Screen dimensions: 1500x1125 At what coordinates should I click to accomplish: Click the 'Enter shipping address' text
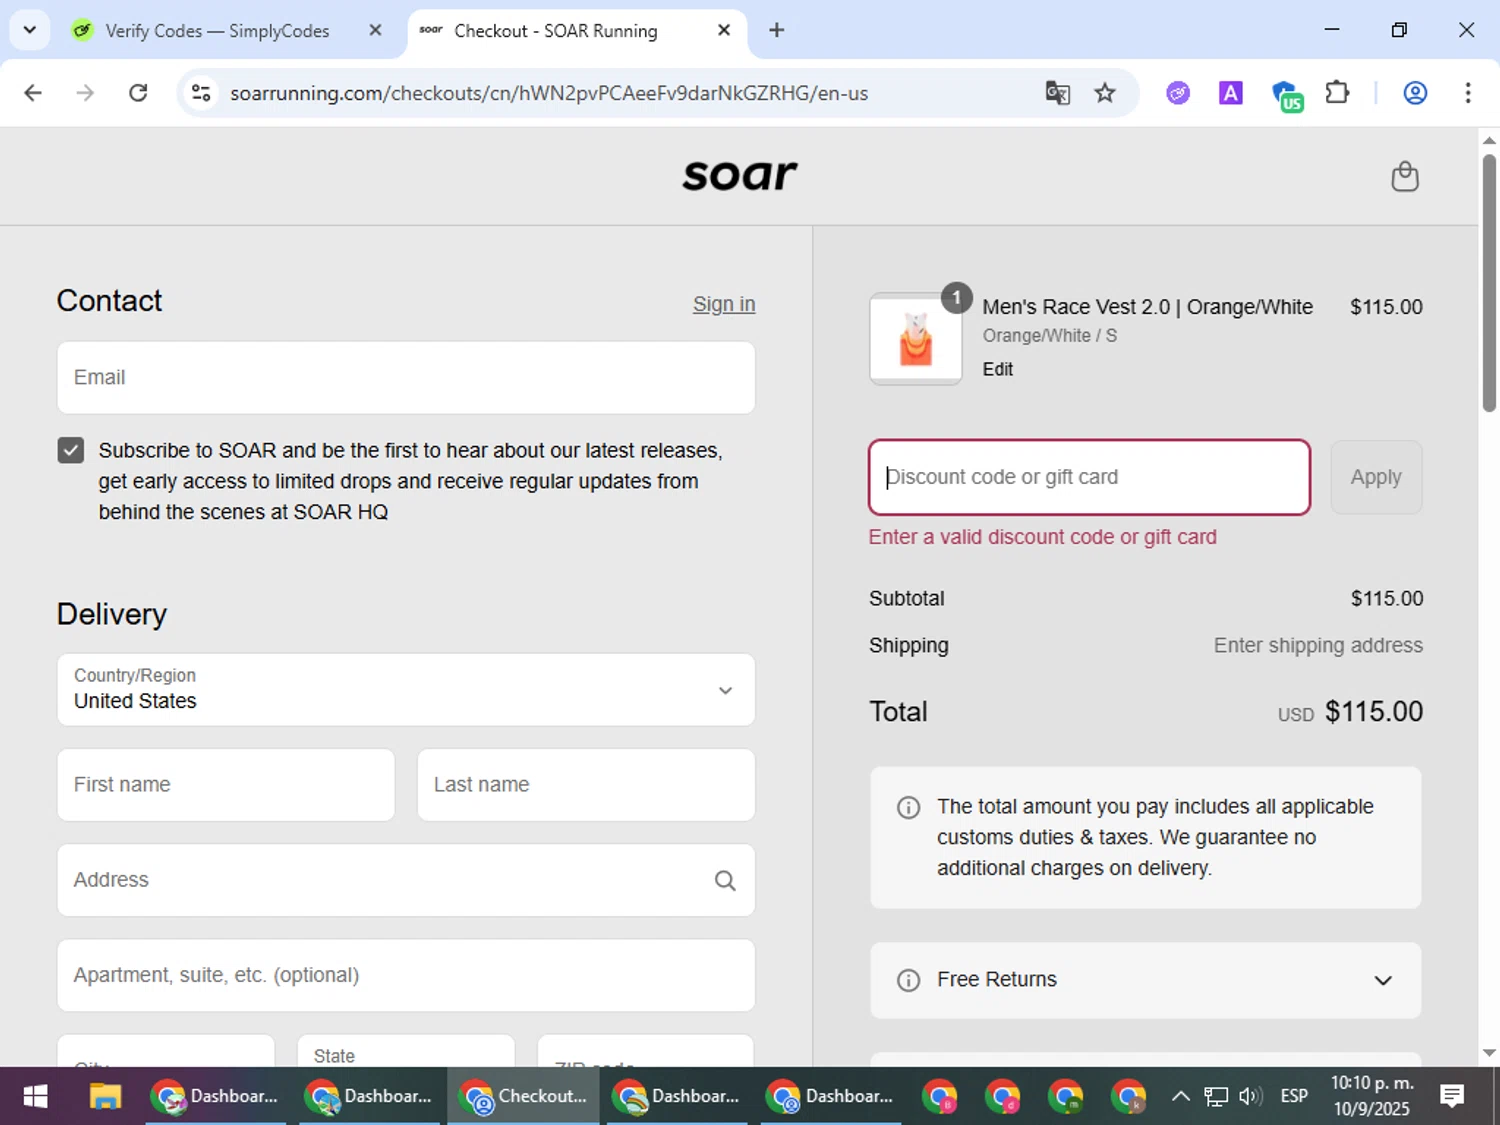click(1318, 645)
